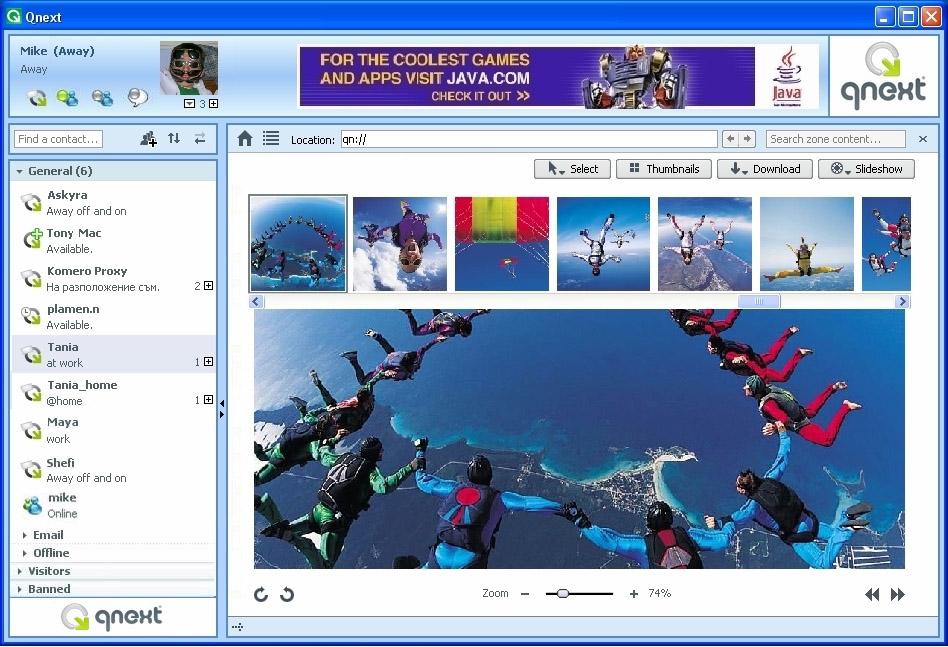
Task: Click the large skydiving preview image
Action: (x=579, y=439)
